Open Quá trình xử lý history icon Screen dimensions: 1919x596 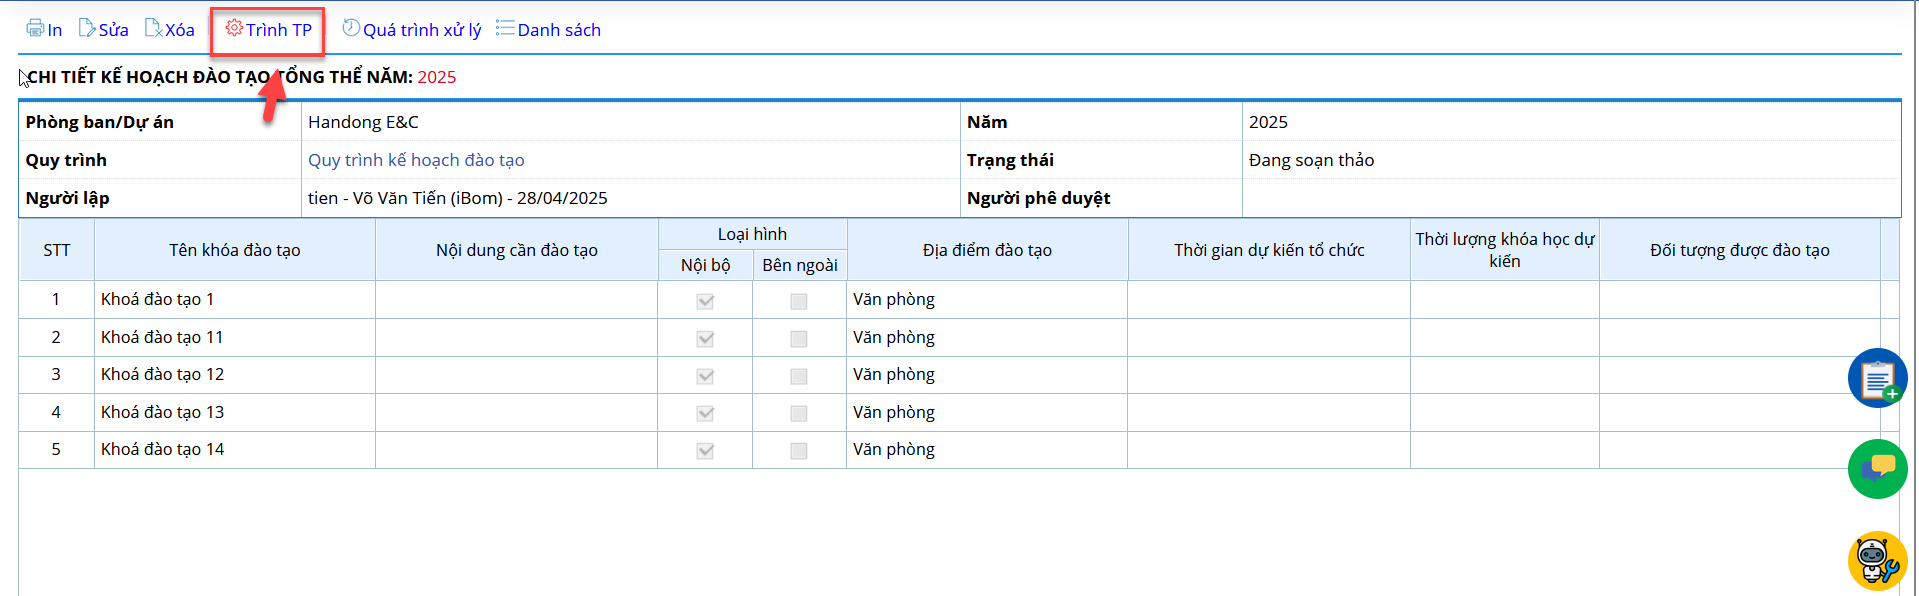click(351, 28)
